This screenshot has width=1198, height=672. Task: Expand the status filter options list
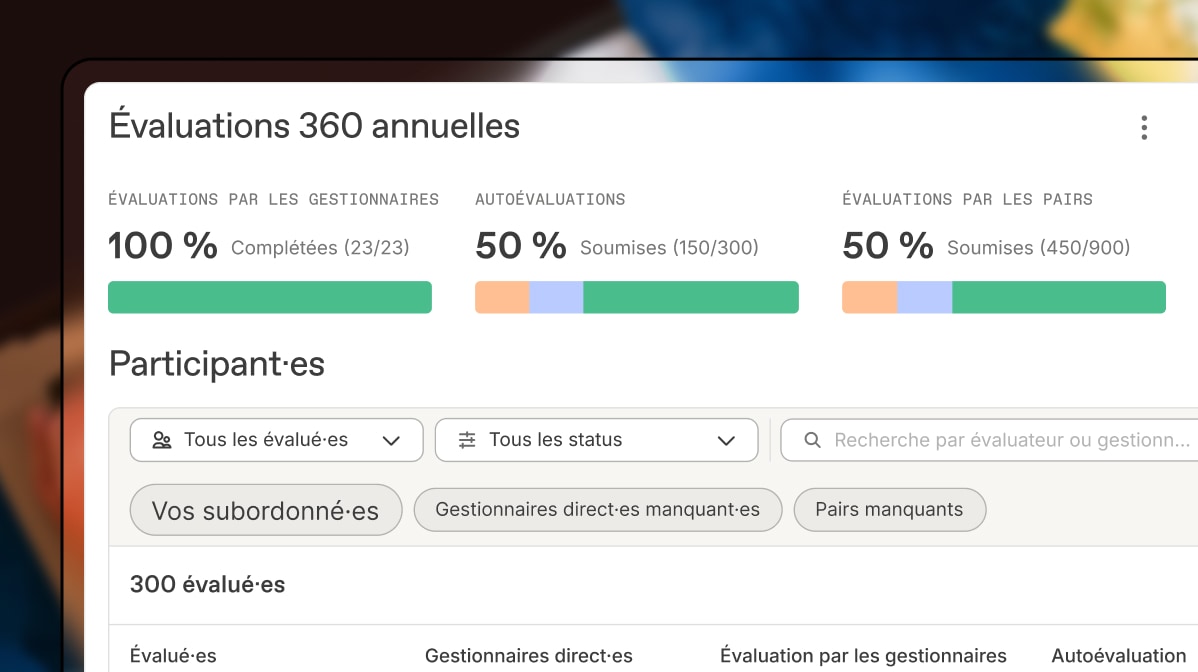pyautogui.click(x=596, y=440)
